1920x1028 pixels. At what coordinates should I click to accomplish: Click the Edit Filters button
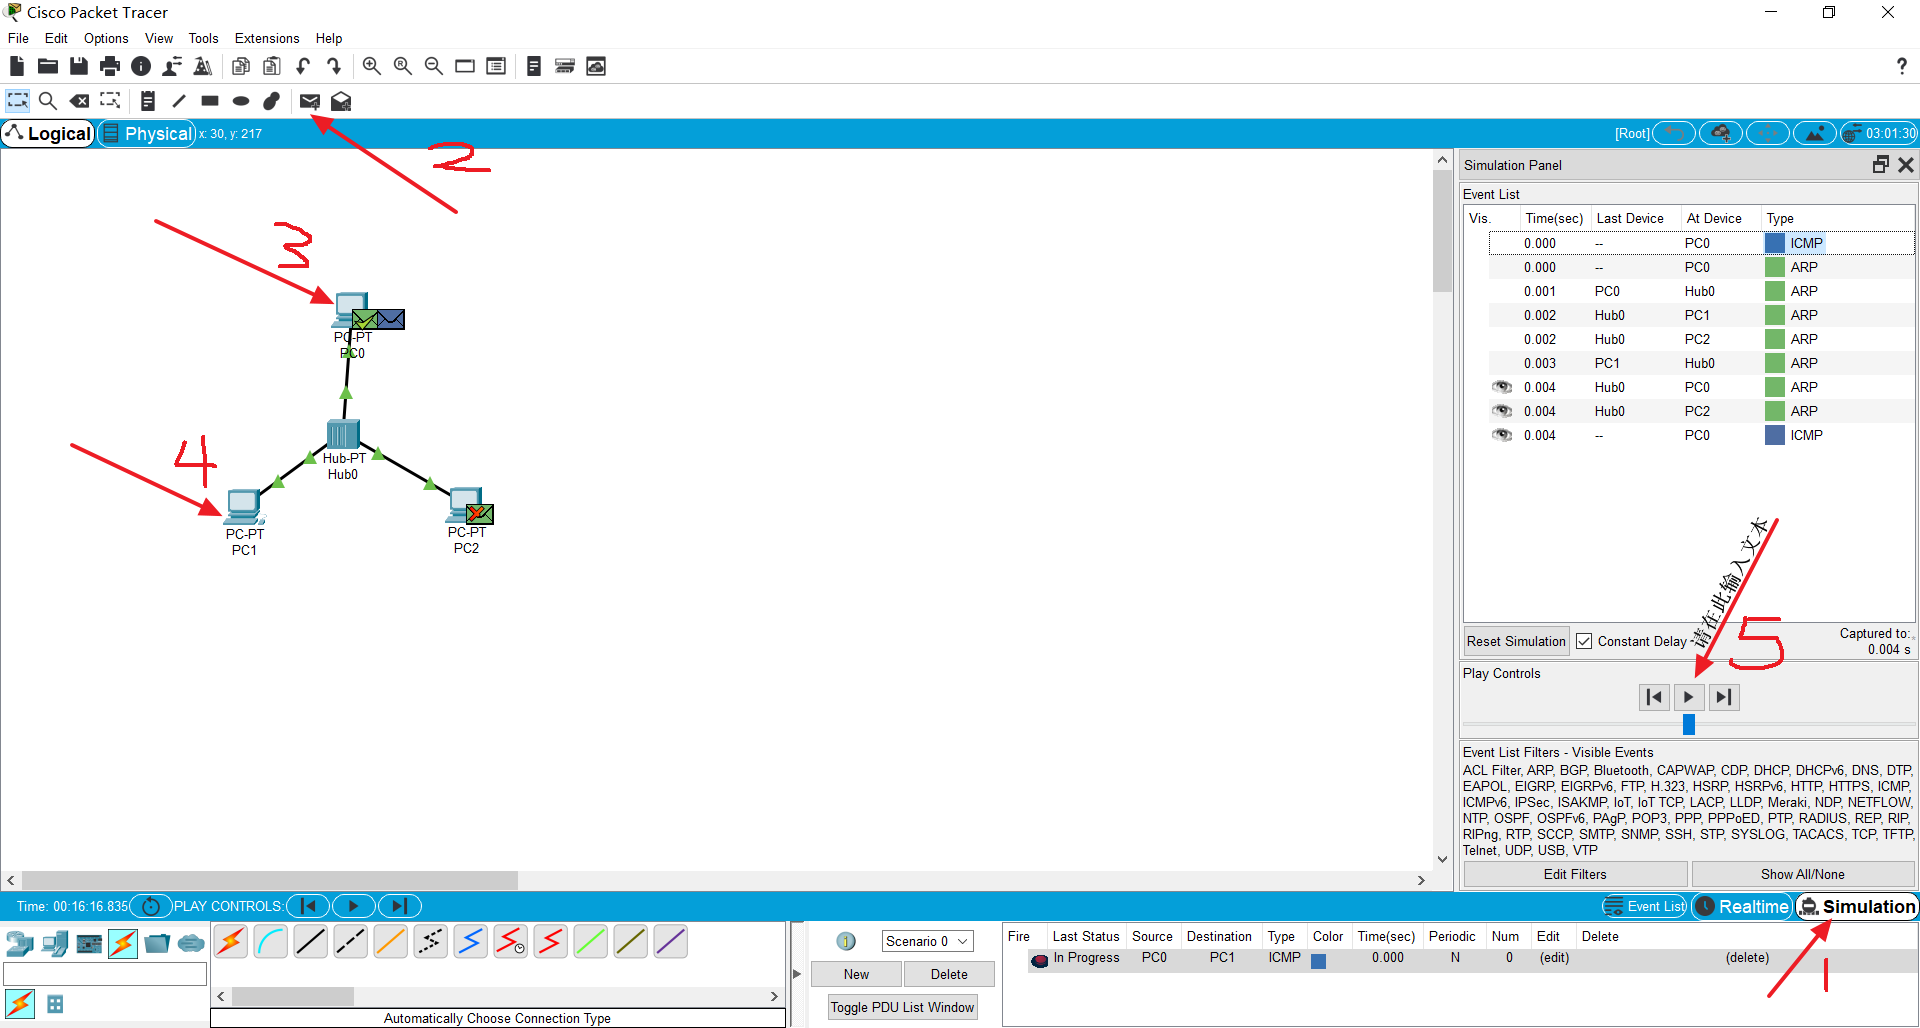[1574, 874]
